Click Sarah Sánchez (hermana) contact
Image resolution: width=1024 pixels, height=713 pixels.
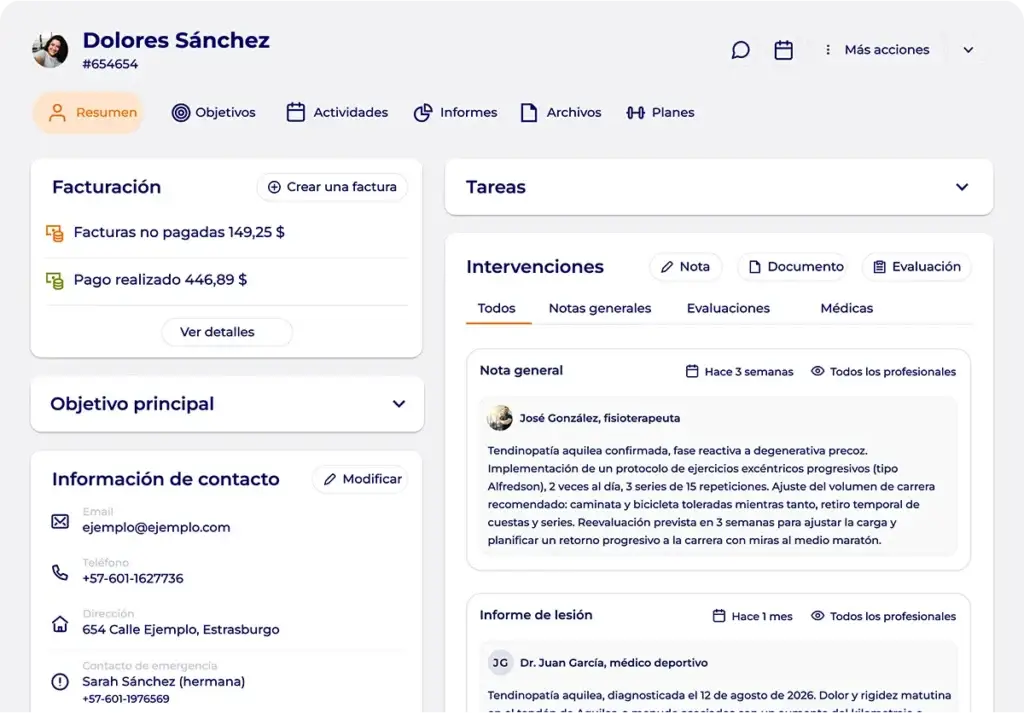pos(164,681)
